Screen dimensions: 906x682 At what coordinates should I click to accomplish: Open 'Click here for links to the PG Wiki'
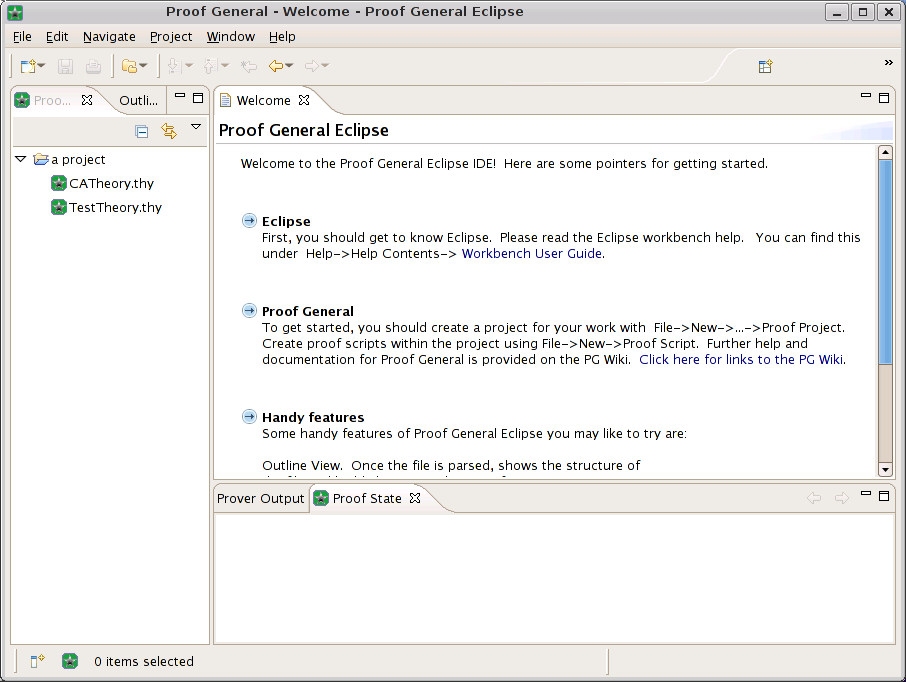point(741,359)
